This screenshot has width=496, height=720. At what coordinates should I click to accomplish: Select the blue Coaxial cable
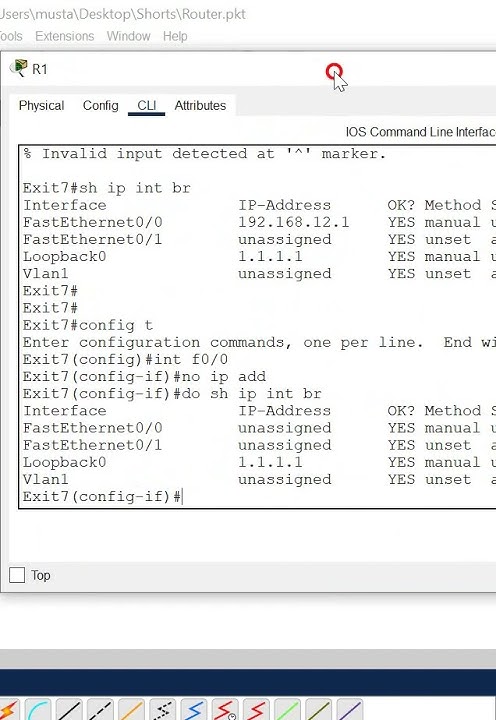pyautogui.click(x=194, y=710)
